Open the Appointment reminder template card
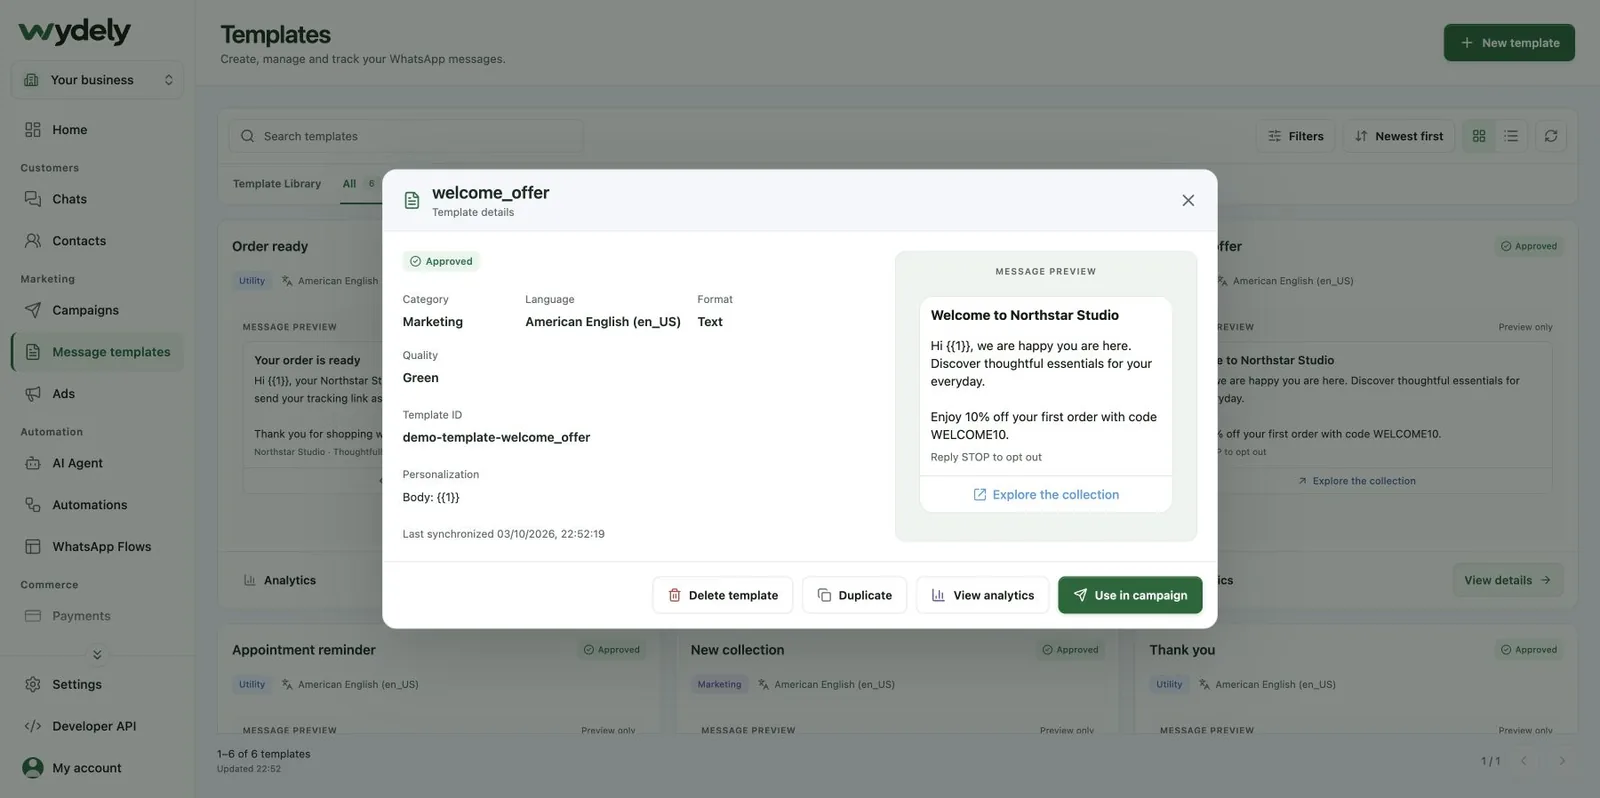Viewport: 1600px width, 798px height. tap(437, 680)
